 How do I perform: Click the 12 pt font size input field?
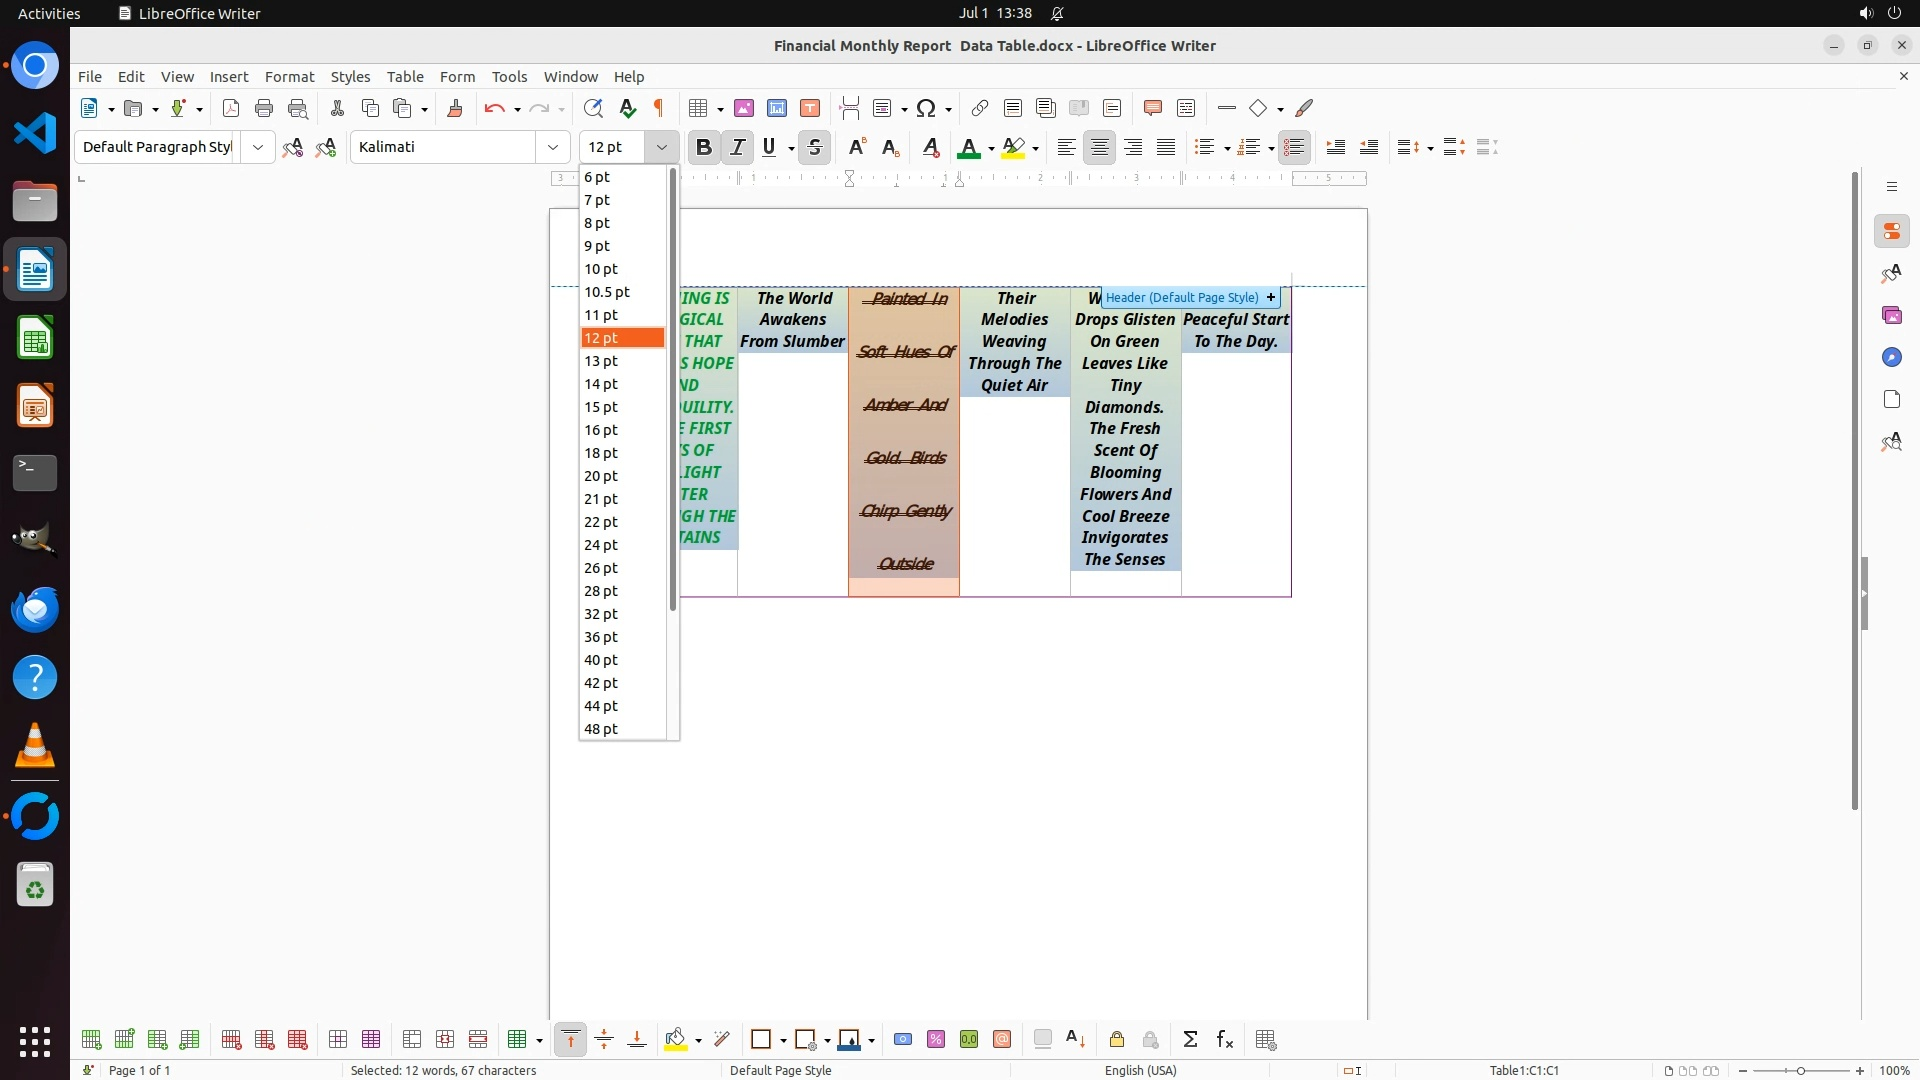612,148
